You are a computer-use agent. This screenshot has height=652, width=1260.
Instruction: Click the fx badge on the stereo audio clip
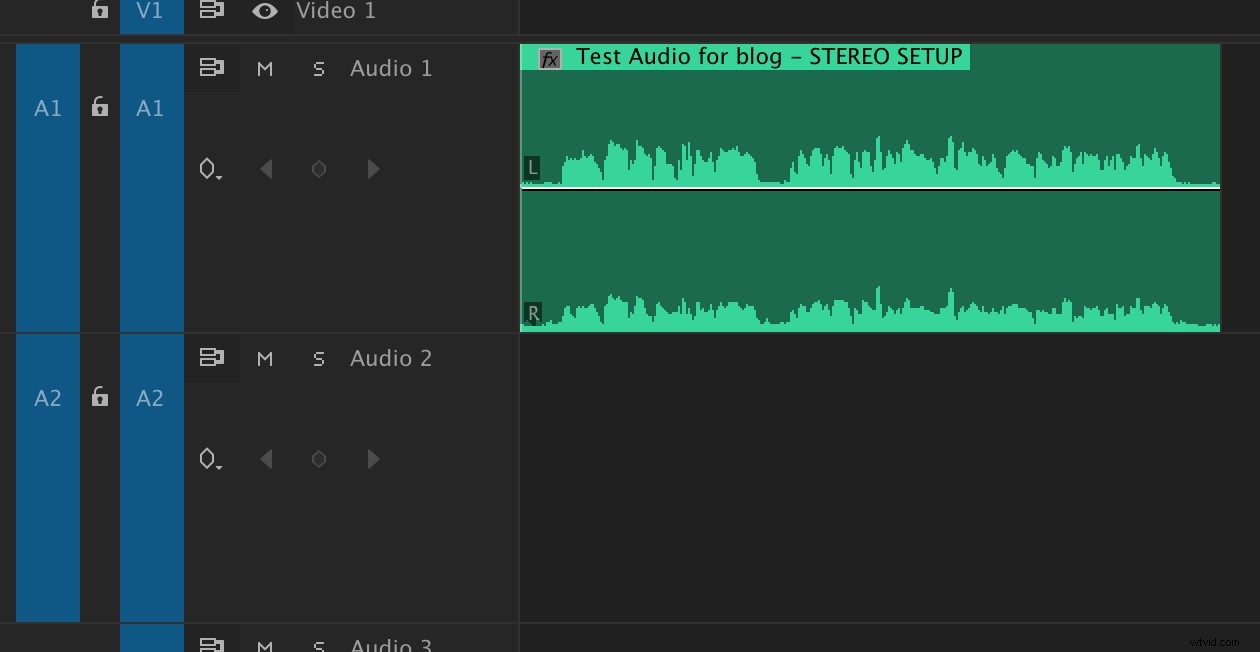pyautogui.click(x=549, y=58)
